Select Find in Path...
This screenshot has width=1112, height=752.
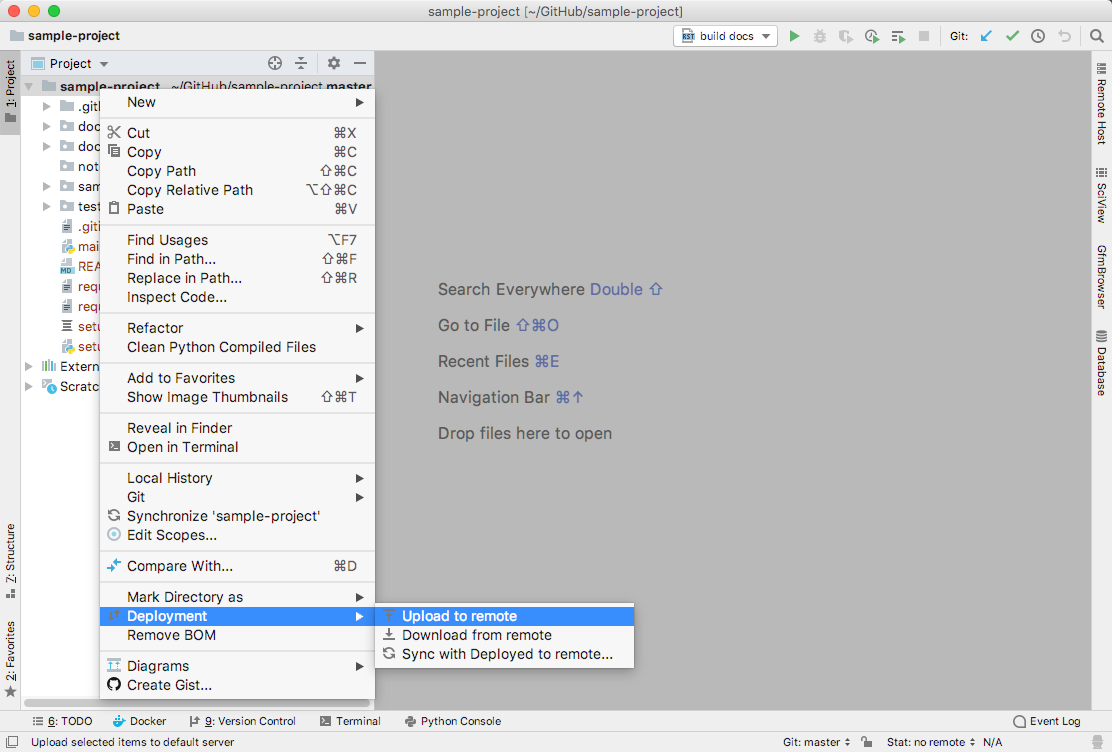[x=238, y=259]
